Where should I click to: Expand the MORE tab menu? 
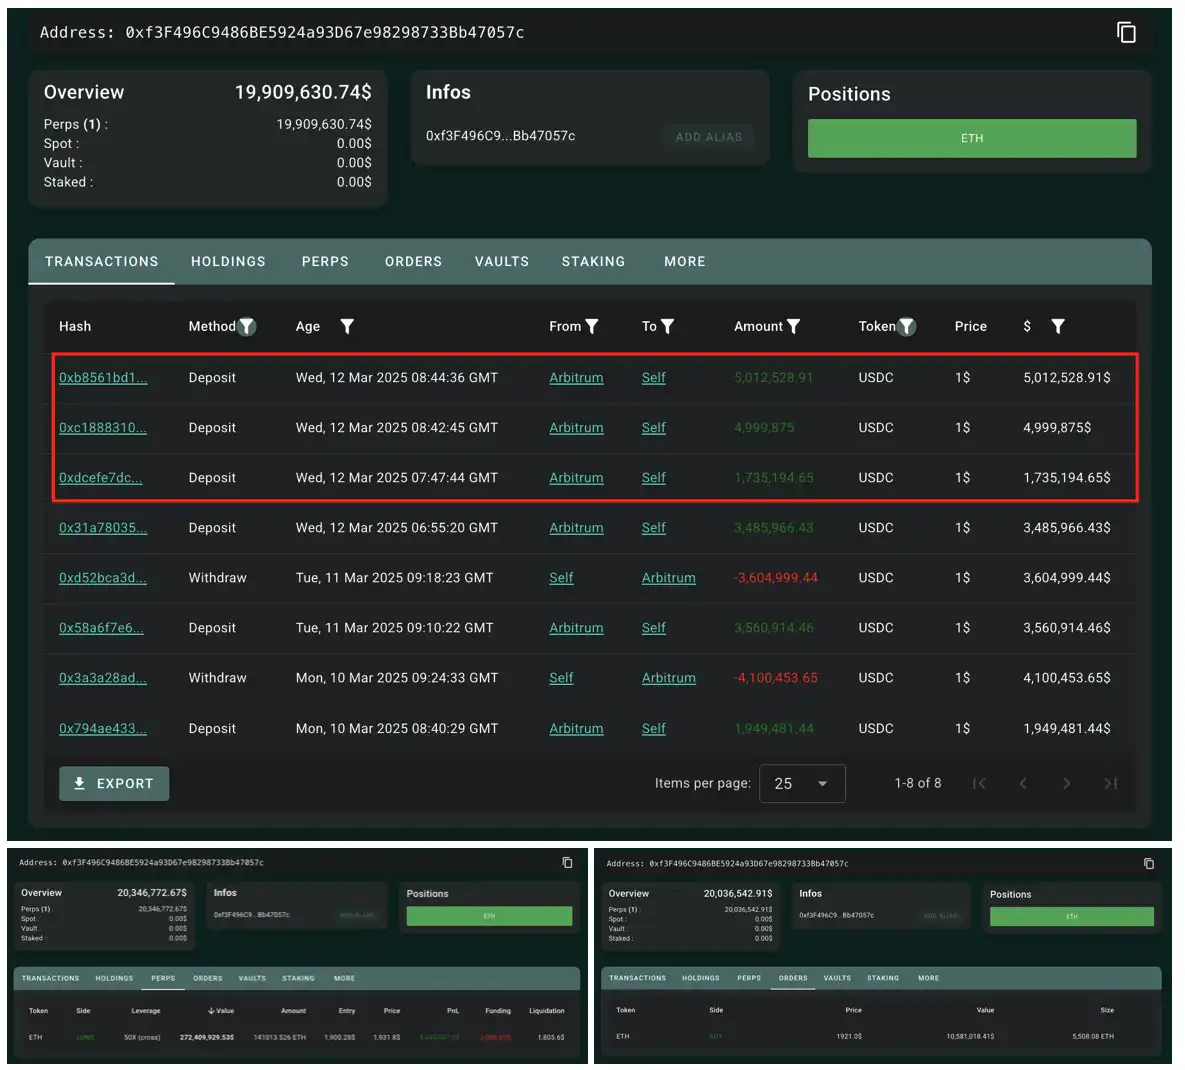[x=684, y=262]
